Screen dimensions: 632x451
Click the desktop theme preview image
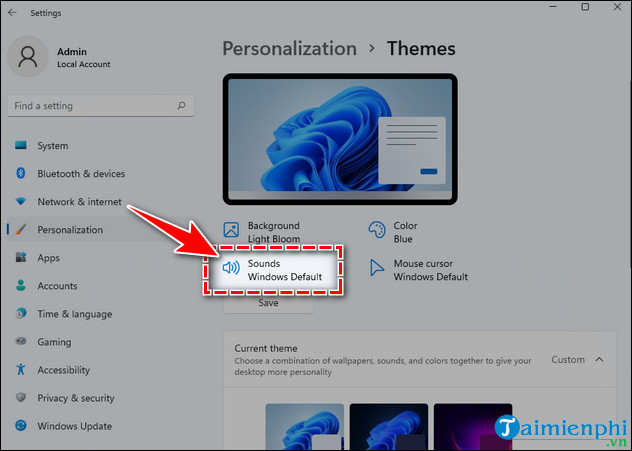click(x=340, y=139)
